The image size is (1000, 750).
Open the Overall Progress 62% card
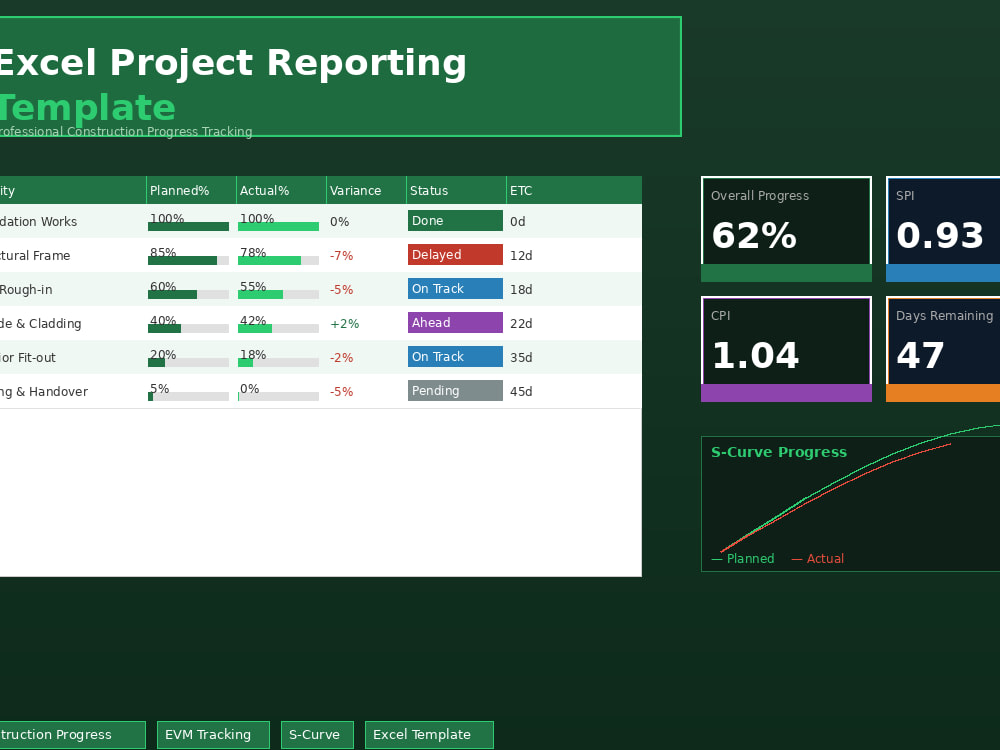coord(786,229)
